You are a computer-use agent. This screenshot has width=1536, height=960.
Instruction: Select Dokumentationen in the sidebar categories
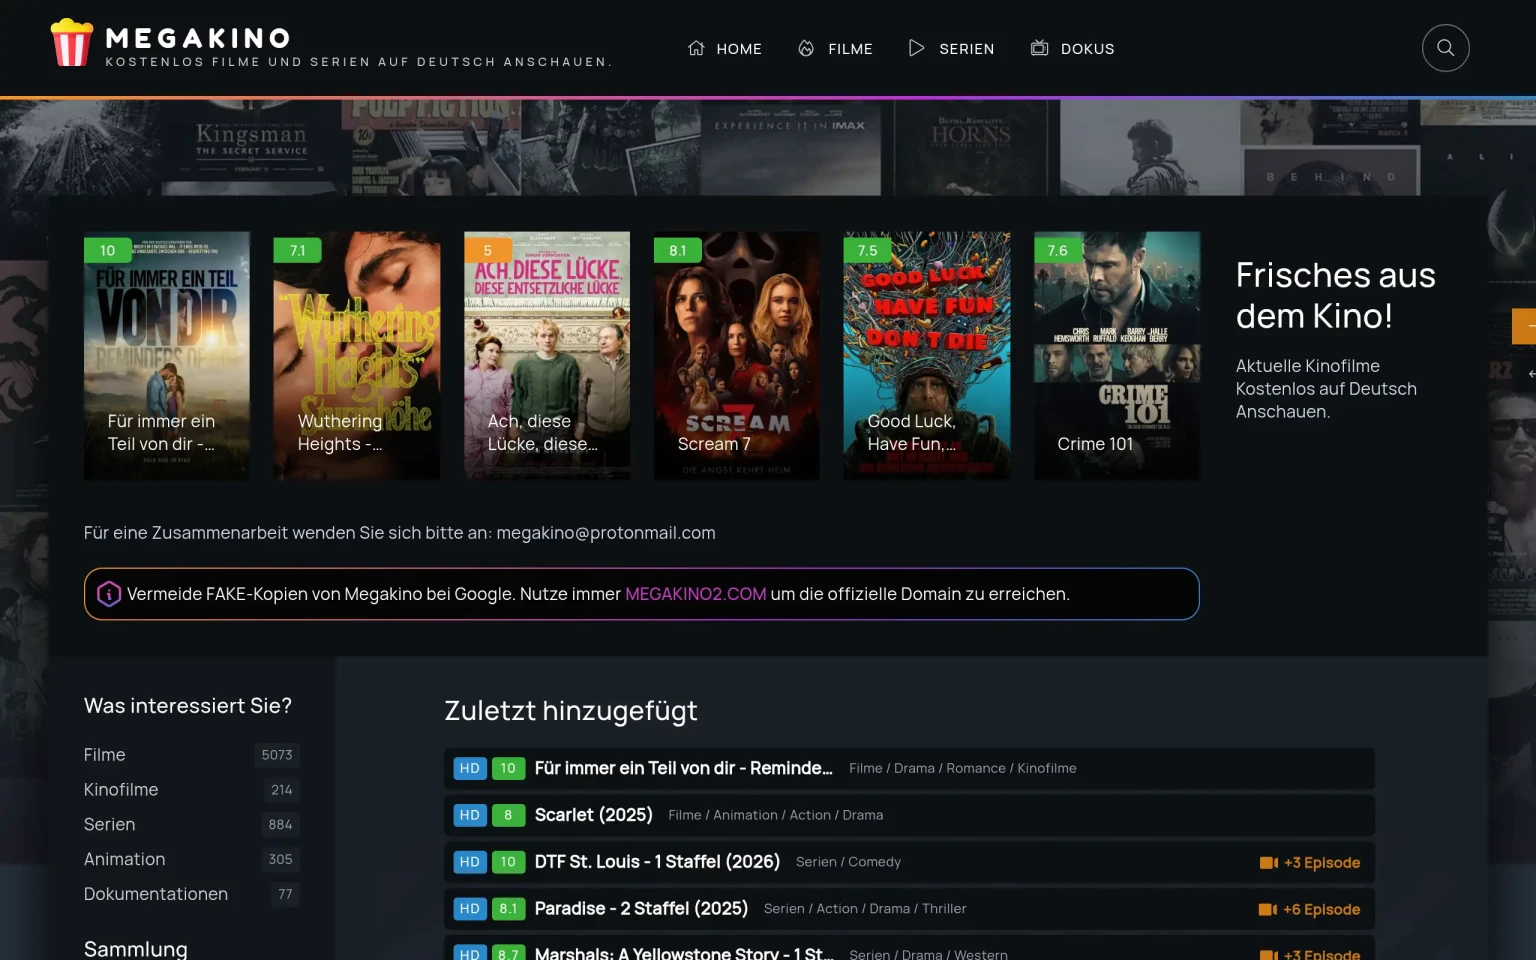(156, 894)
